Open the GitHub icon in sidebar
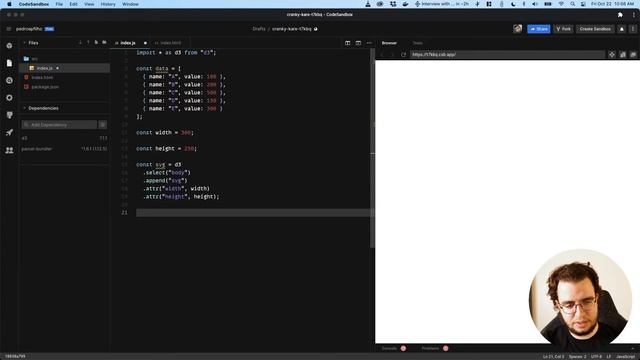The height and width of the screenshot is (360, 640). pos(9,115)
